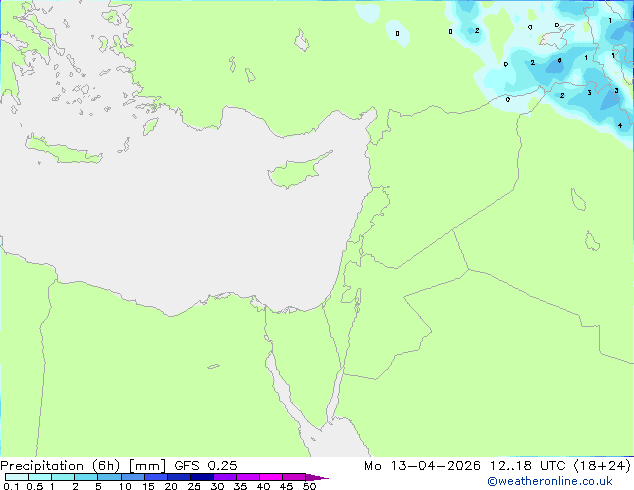Click the "GFS 0.25" model label
The width and height of the screenshot is (634, 490).
tap(206, 466)
